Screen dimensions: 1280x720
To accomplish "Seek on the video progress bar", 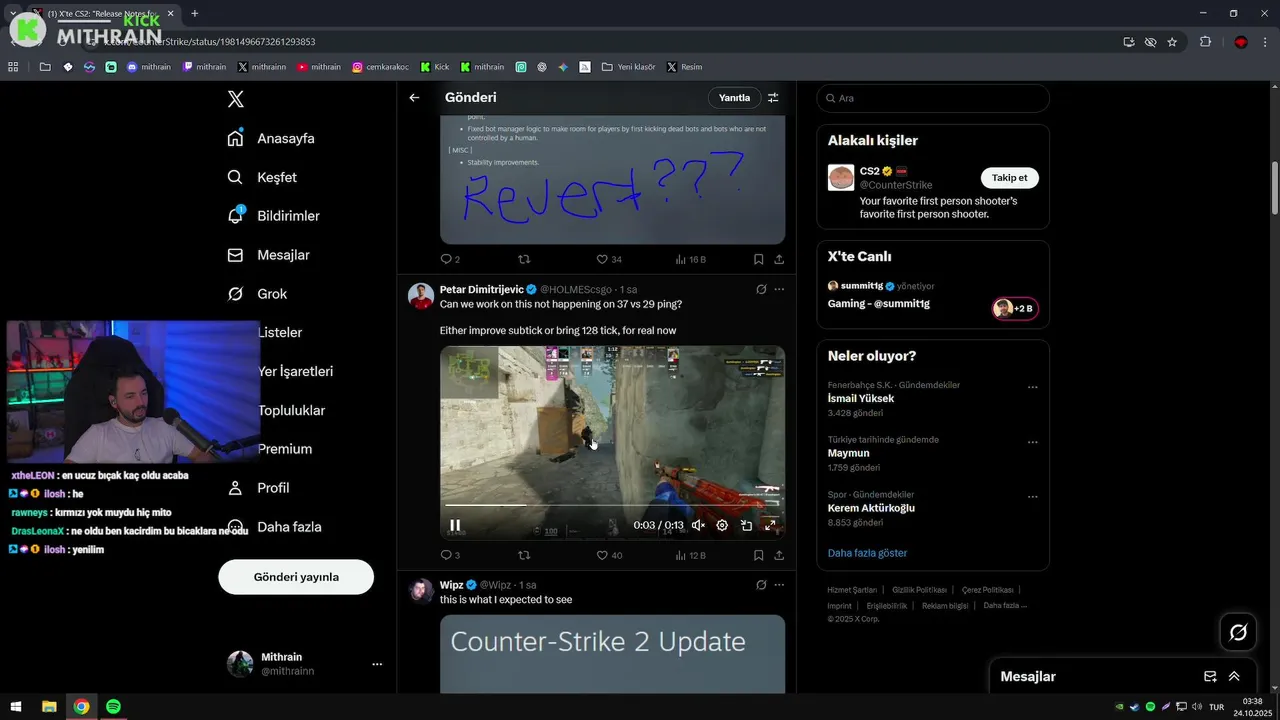I will tap(612, 506).
